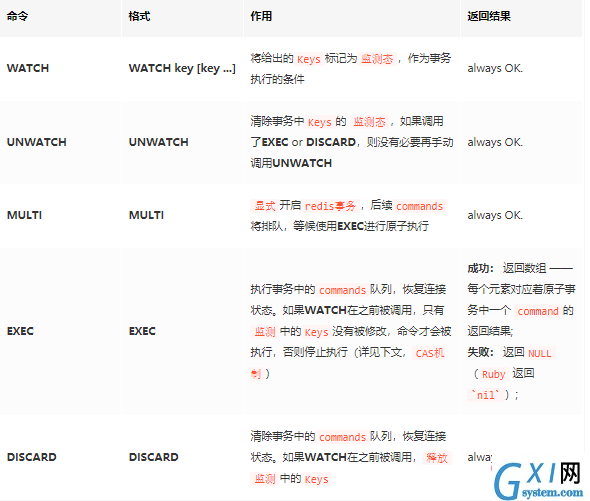Click '成功:' label in EXEC result
This screenshot has width=590, height=501.
tap(480, 268)
